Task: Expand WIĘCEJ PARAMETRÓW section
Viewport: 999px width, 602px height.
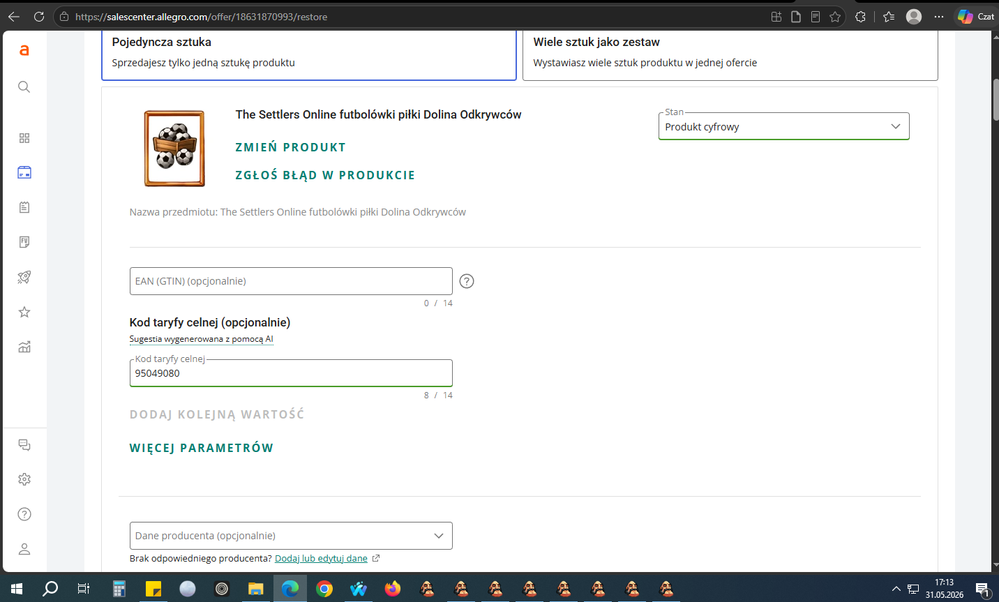Action: click(x=201, y=448)
